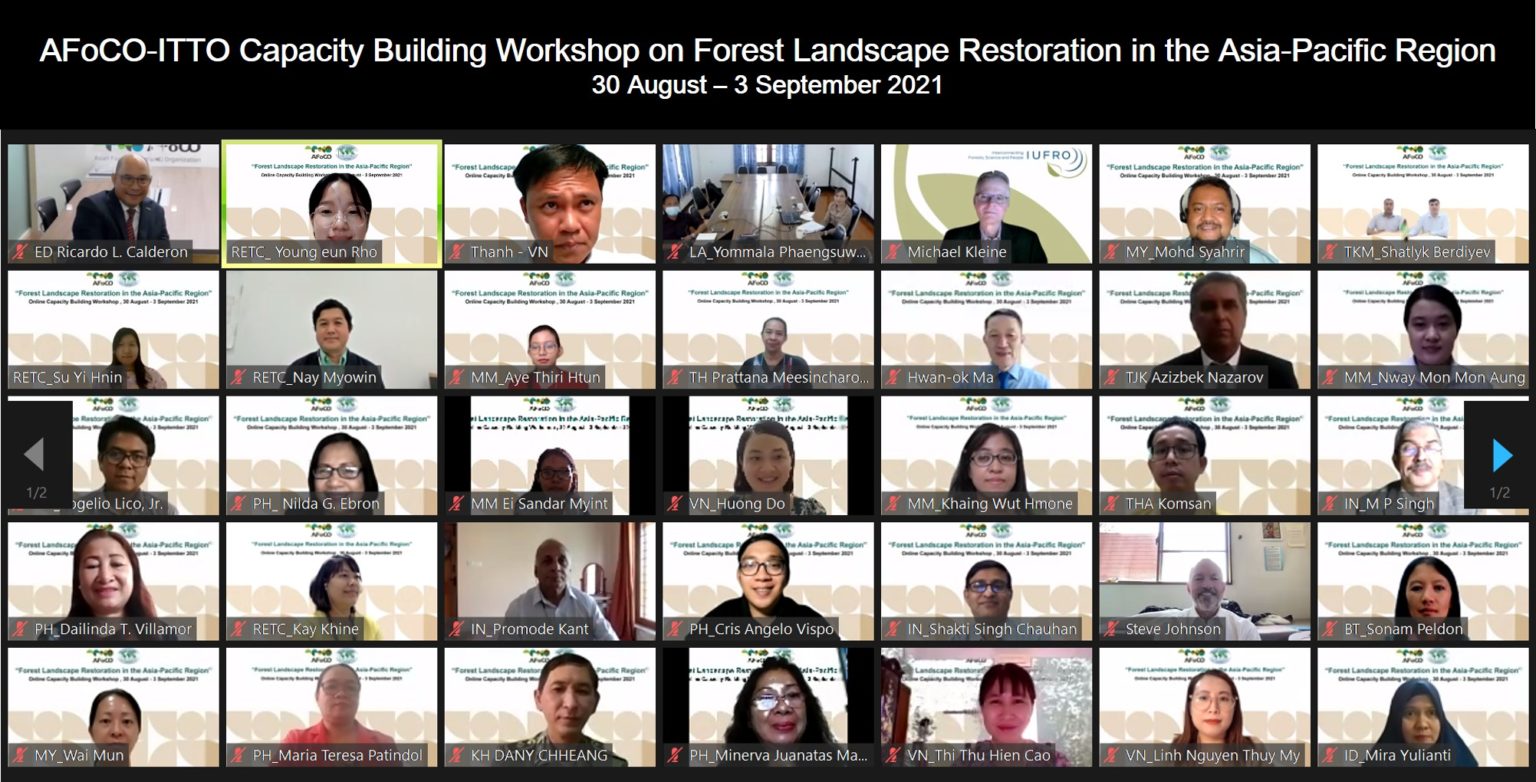Click muted mic icon beside MM_Nway Mon Mon Aung

(x=1329, y=377)
